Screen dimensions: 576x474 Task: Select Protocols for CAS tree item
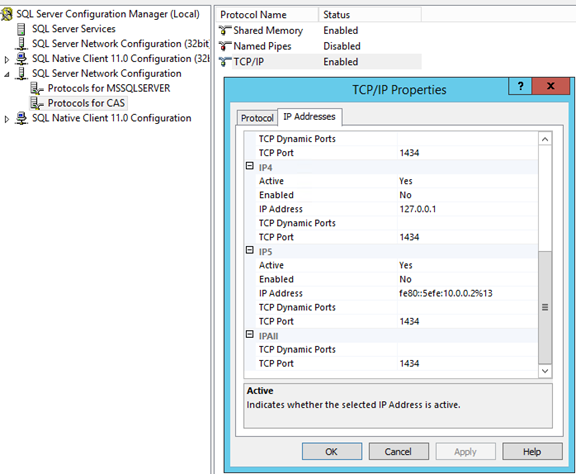tap(86, 103)
